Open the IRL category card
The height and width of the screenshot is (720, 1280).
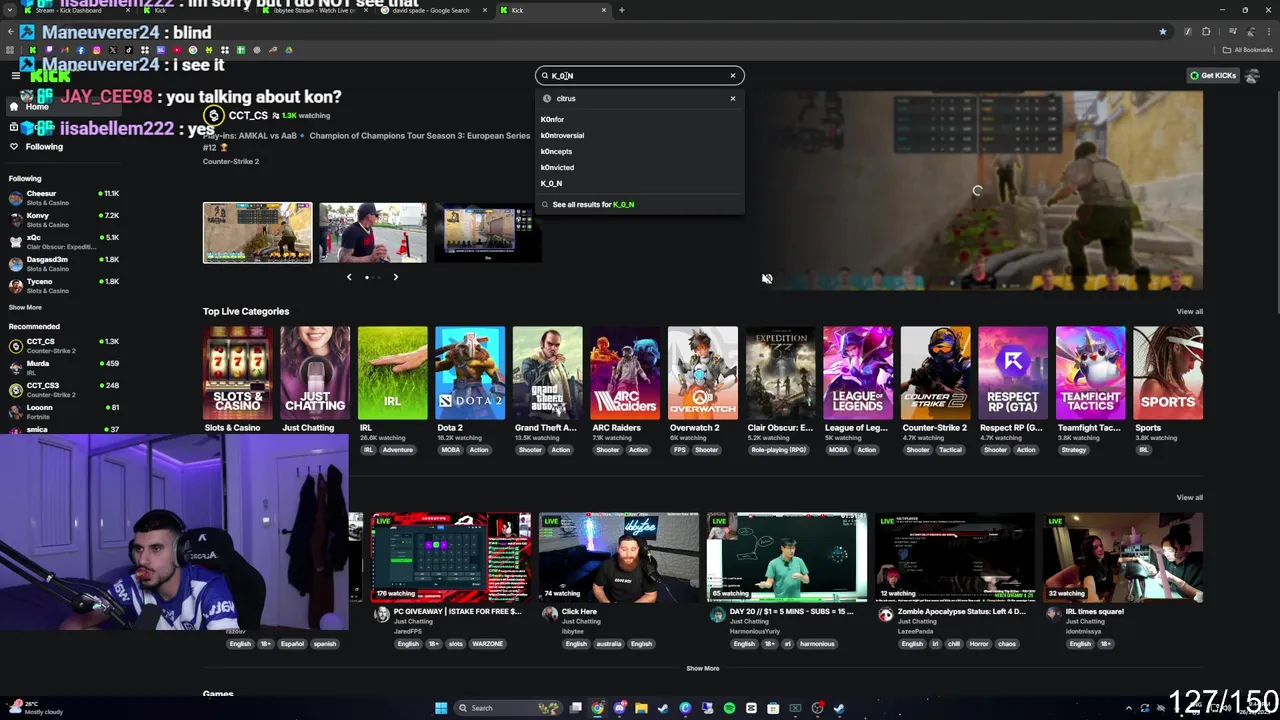pos(392,372)
